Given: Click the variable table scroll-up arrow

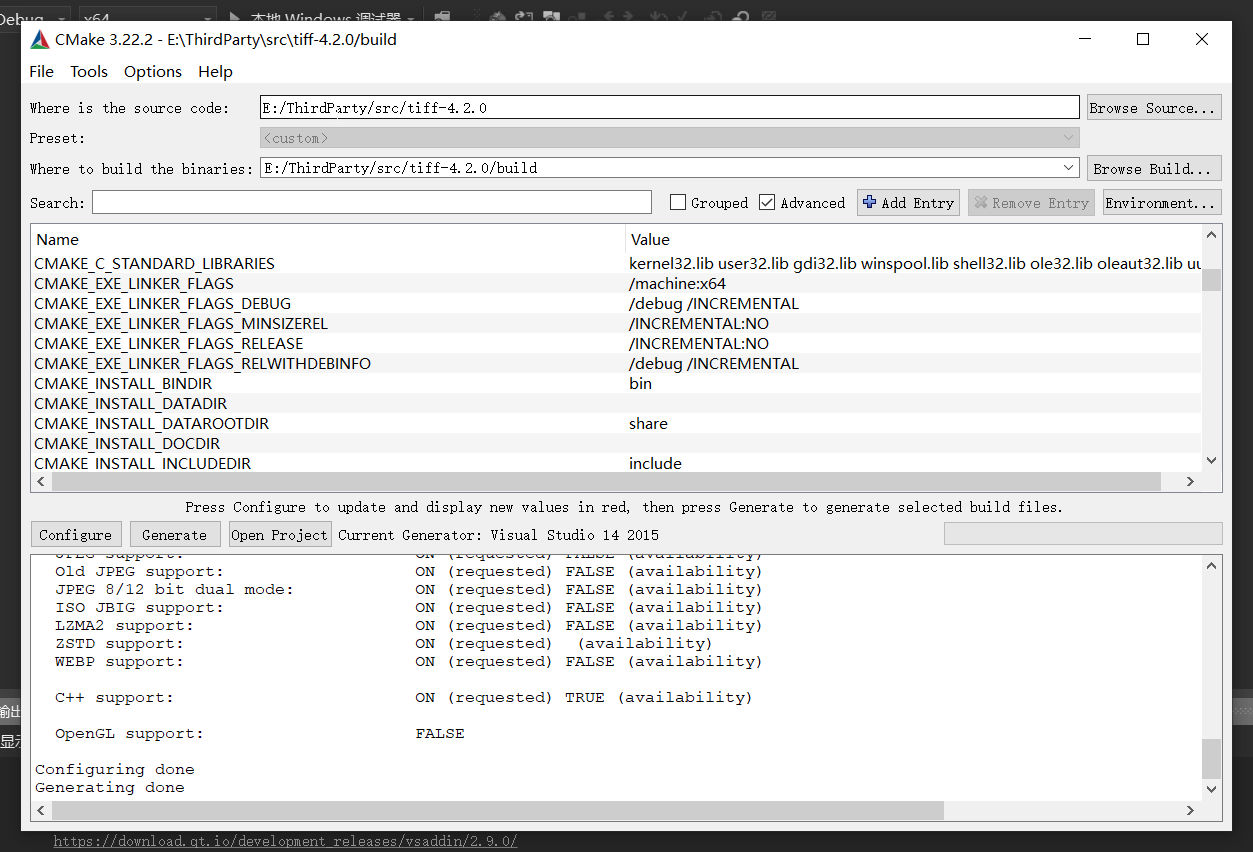Looking at the screenshot, I should click(1212, 234).
